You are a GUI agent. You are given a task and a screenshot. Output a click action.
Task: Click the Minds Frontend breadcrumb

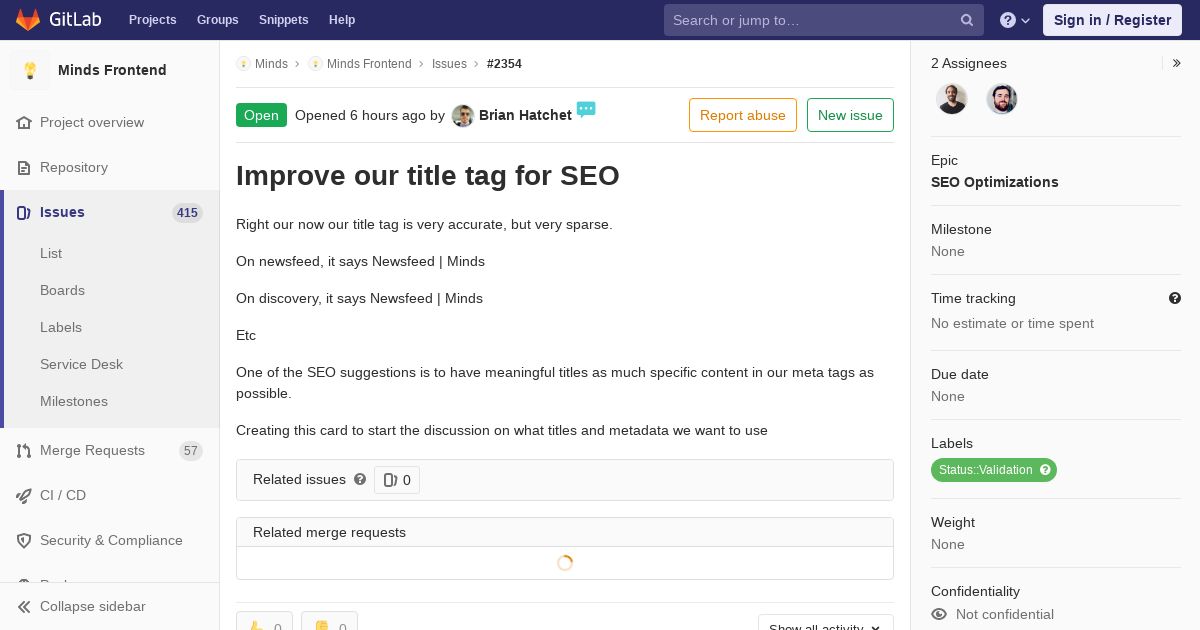(x=369, y=64)
